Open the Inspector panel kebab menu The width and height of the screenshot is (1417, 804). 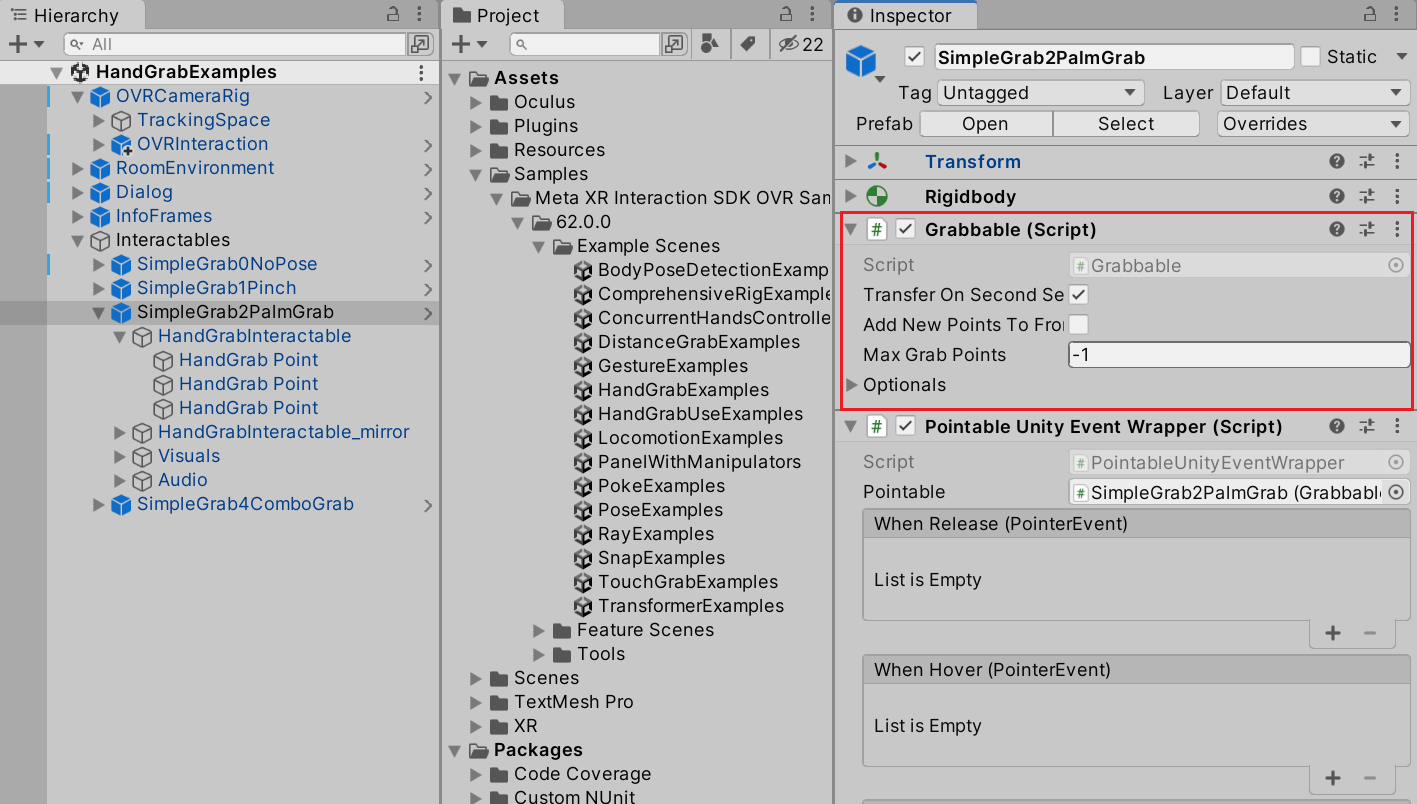click(1397, 15)
